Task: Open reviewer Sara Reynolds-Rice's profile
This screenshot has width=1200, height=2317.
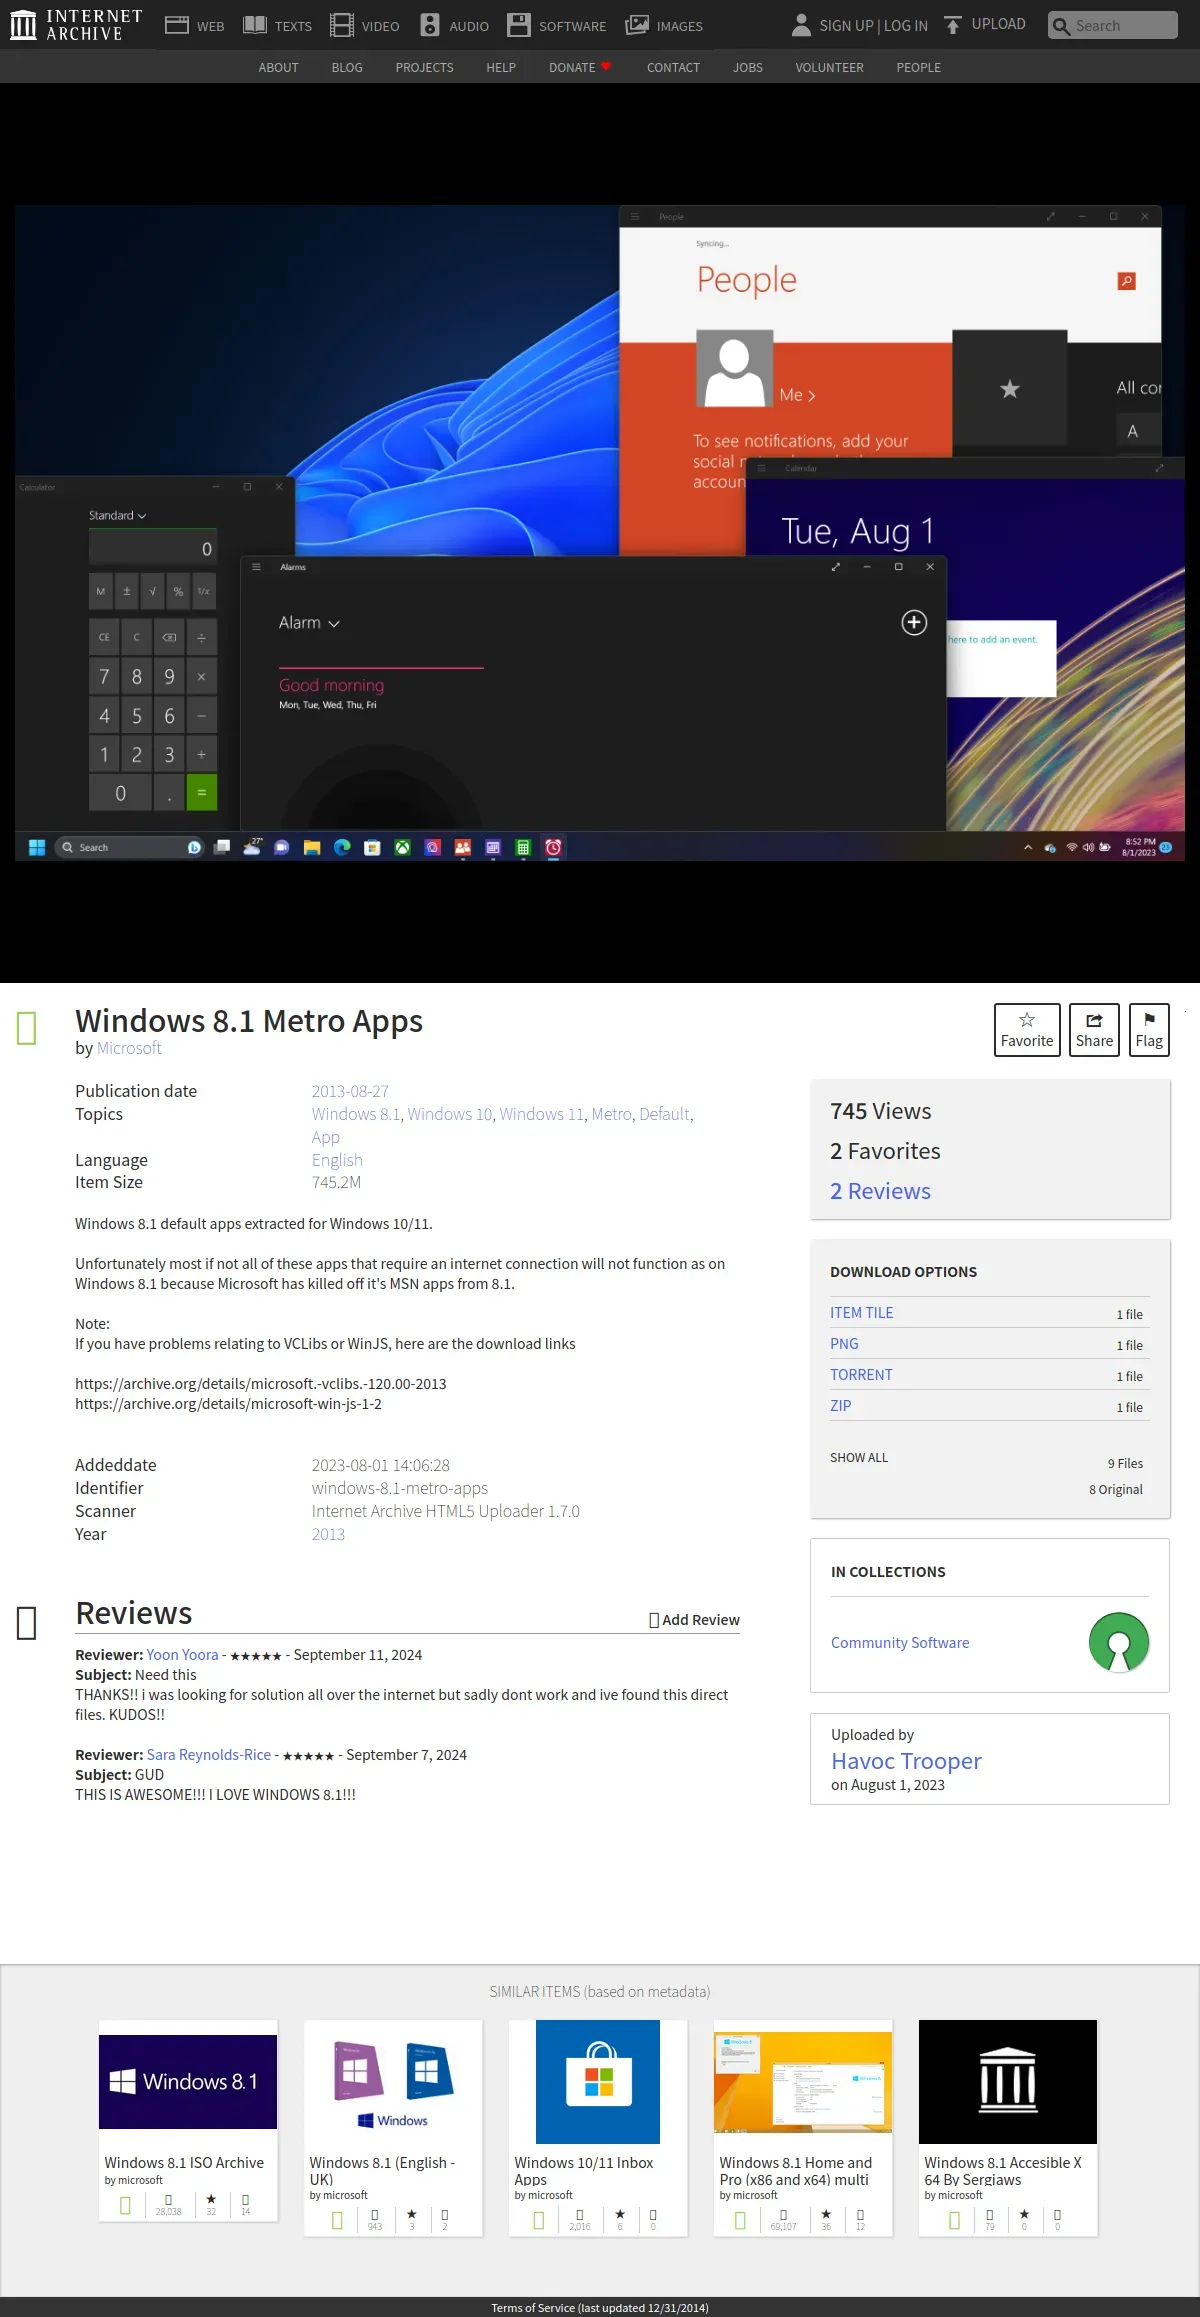Action: coord(209,1755)
